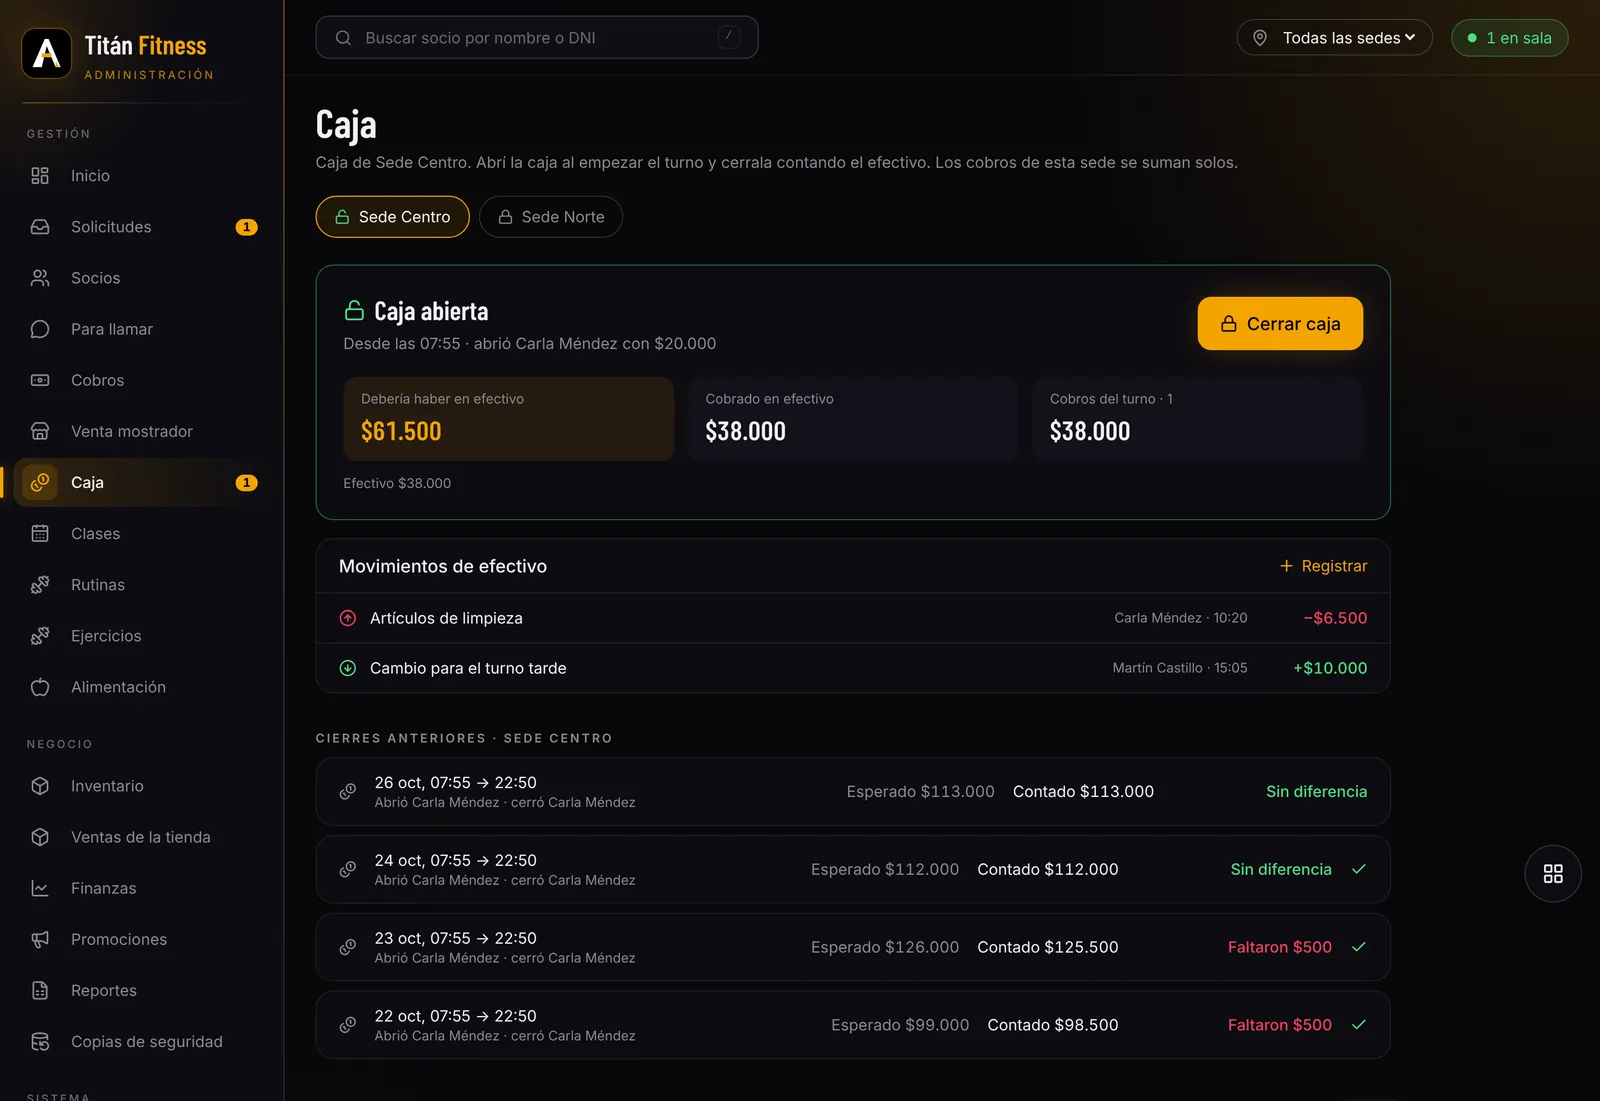Viewport: 1600px width, 1101px height.
Task: Open the Solicitudes inbox icon in sidebar
Action: pyautogui.click(x=40, y=227)
